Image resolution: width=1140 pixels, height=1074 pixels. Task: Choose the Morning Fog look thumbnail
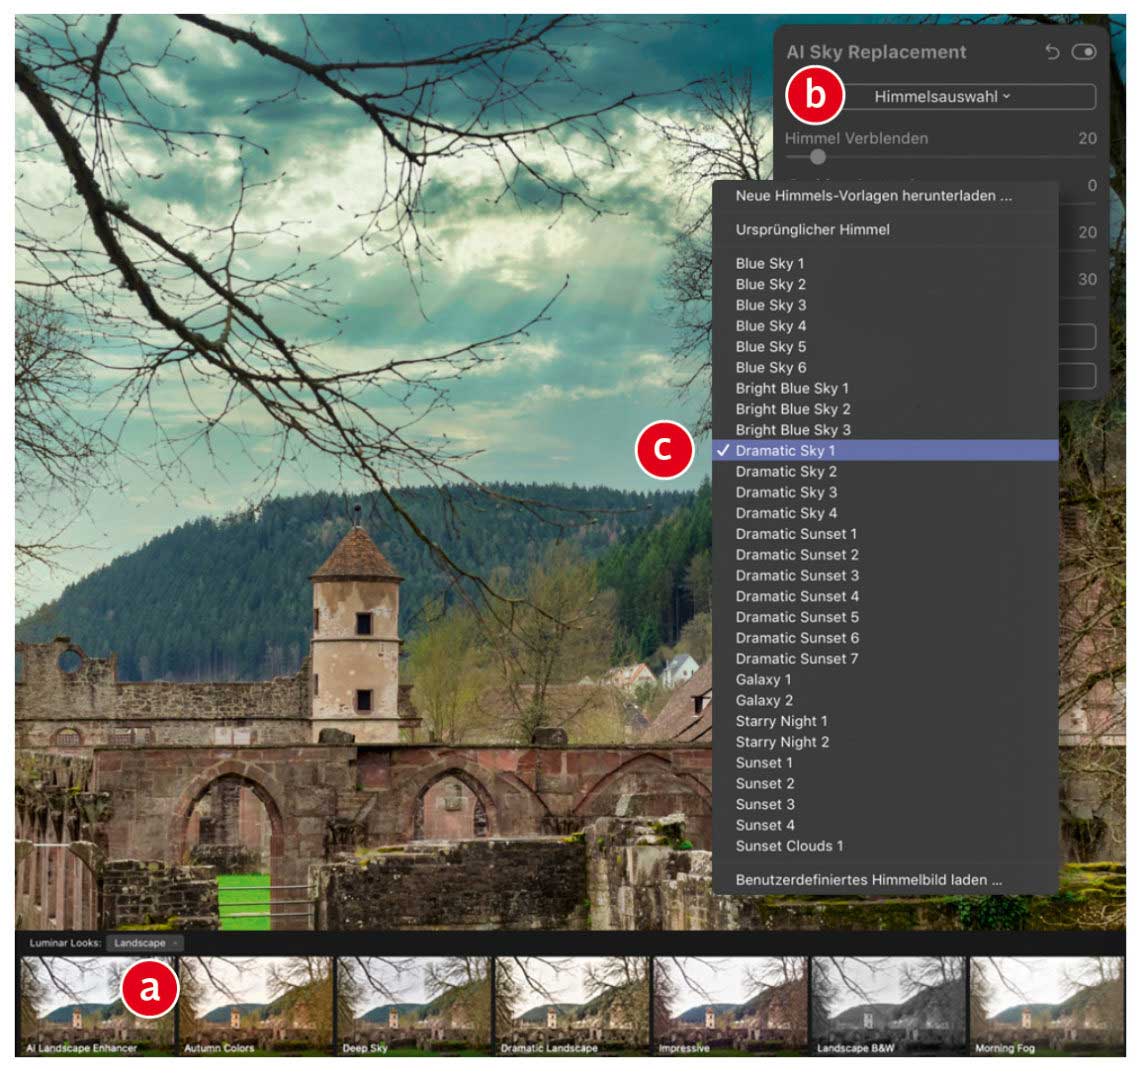[1046, 1005]
